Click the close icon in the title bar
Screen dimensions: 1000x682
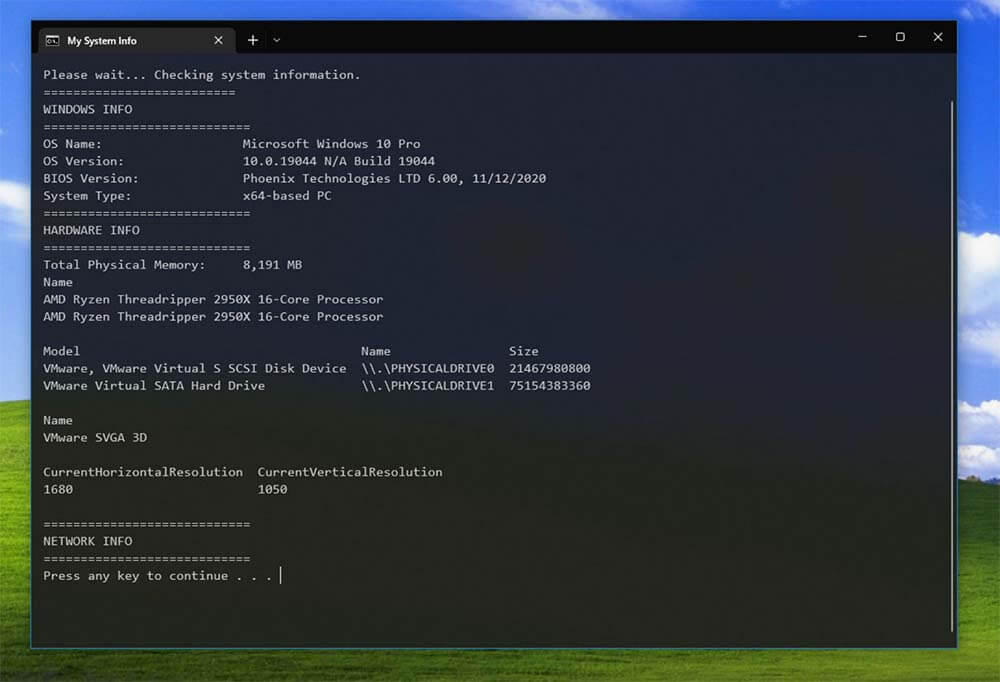click(937, 37)
